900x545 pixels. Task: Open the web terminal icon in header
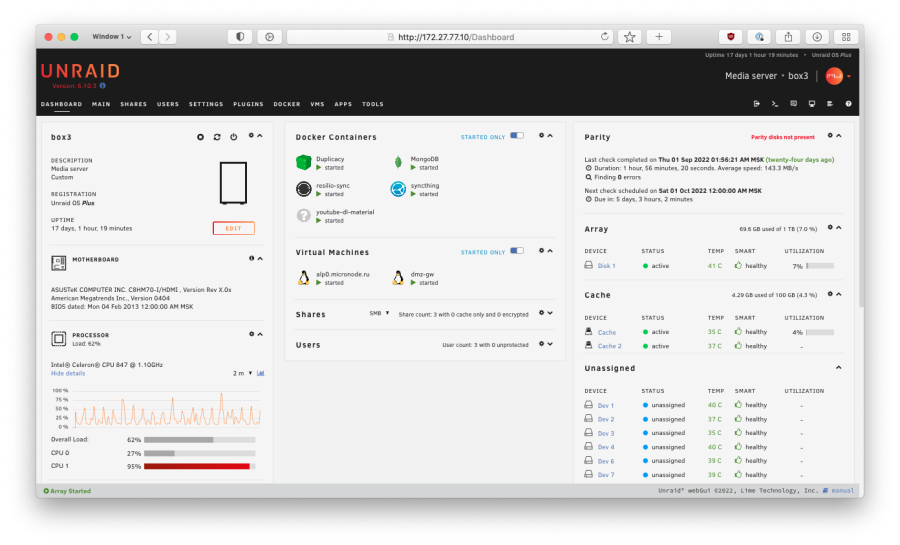click(774, 103)
